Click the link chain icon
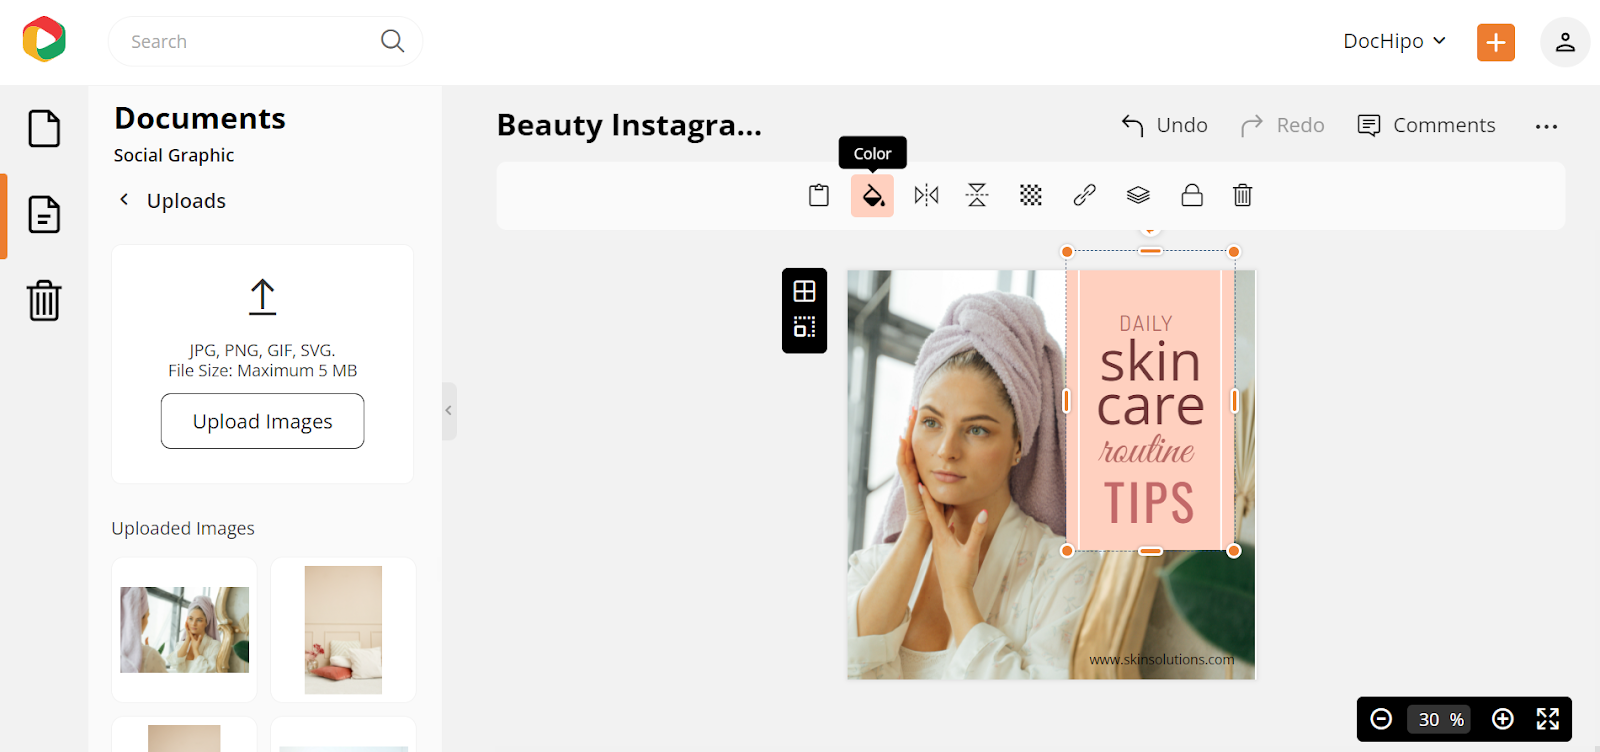 pos(1085,195)
